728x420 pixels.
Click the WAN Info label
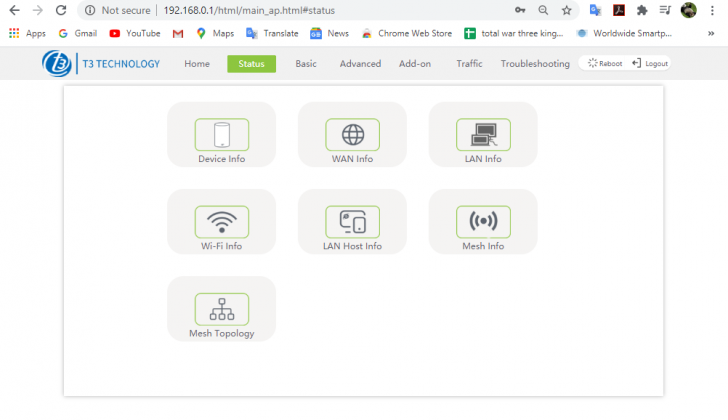coord(352,159)
